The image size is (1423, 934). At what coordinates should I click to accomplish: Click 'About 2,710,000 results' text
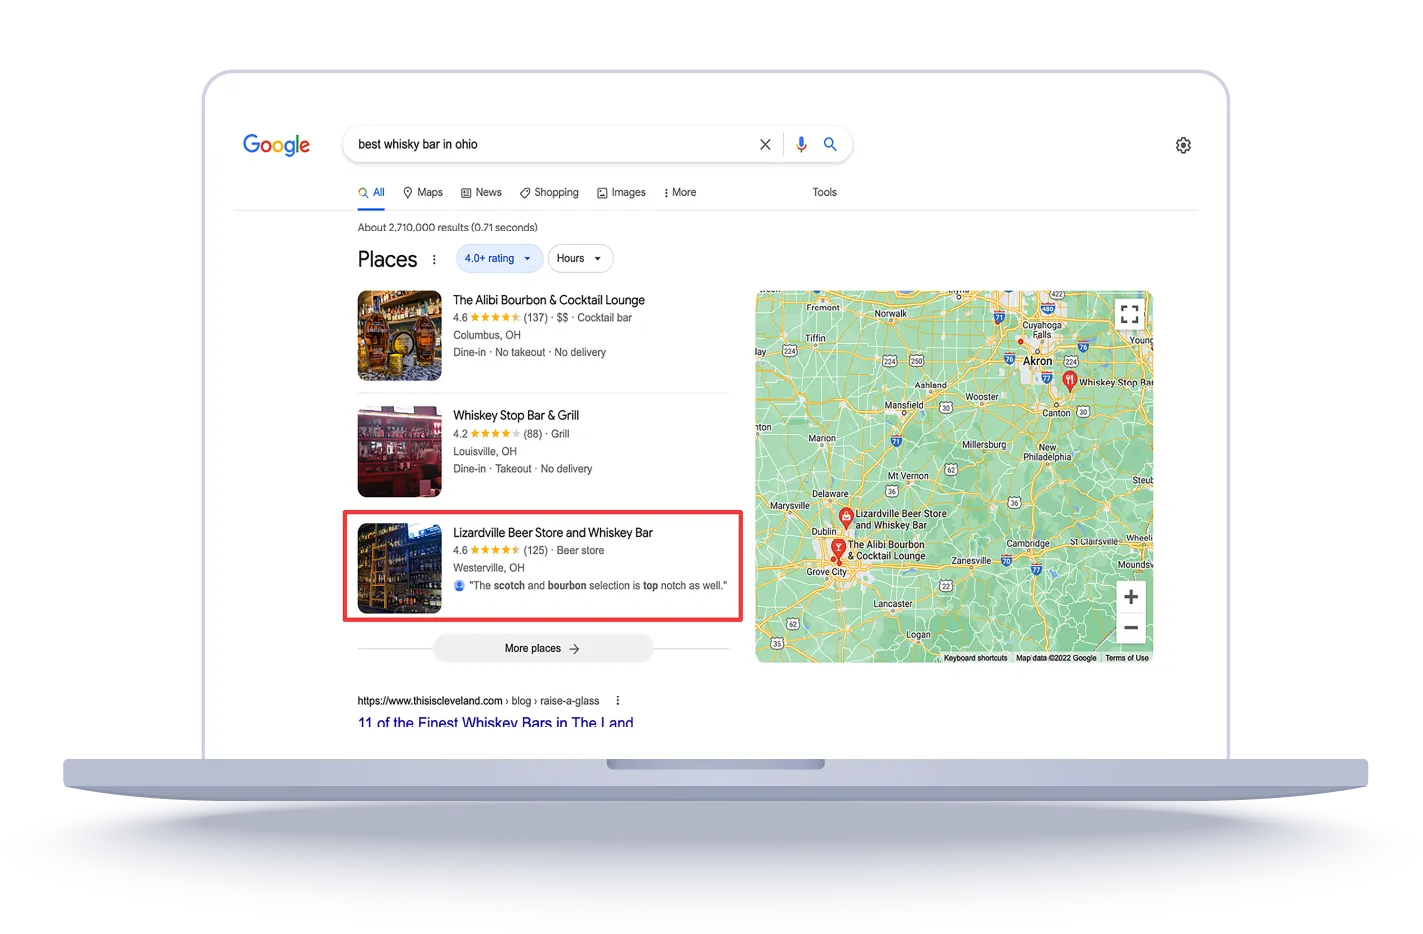pyautogui.click(x=447, y=227)
